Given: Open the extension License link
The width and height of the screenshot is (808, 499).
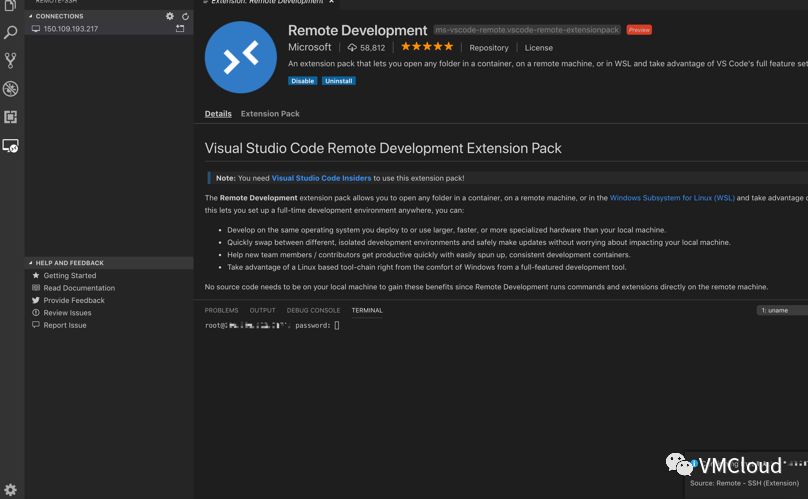Looking at the screenshot, I should (538, 47).
